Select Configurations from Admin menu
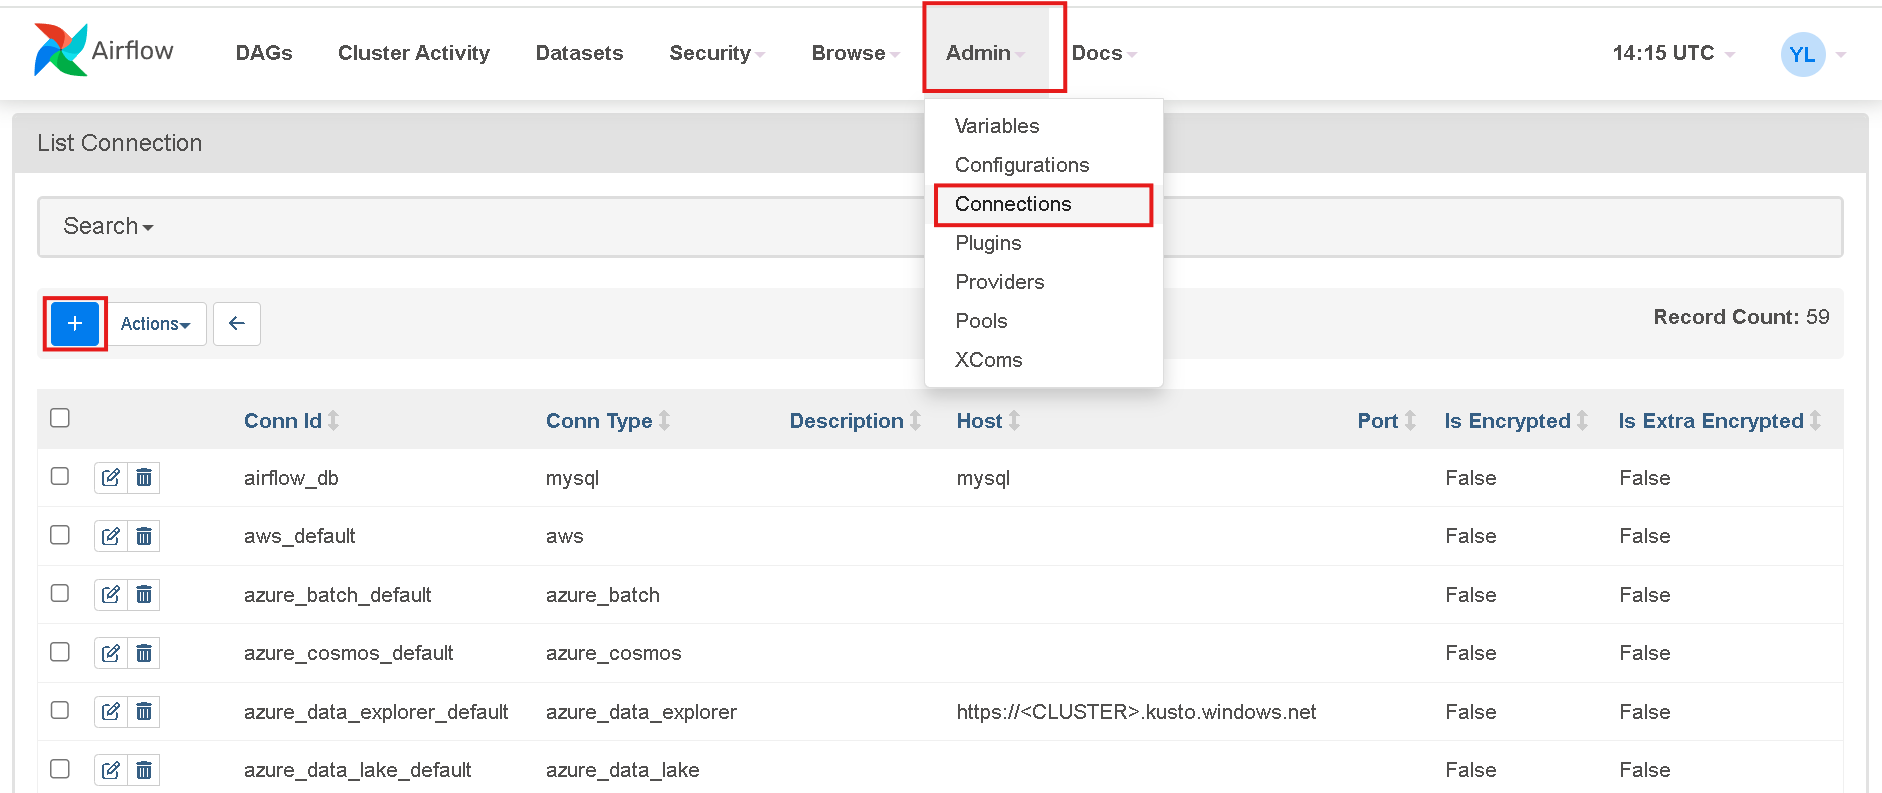1882x793 pixels. pos(1022,165)
